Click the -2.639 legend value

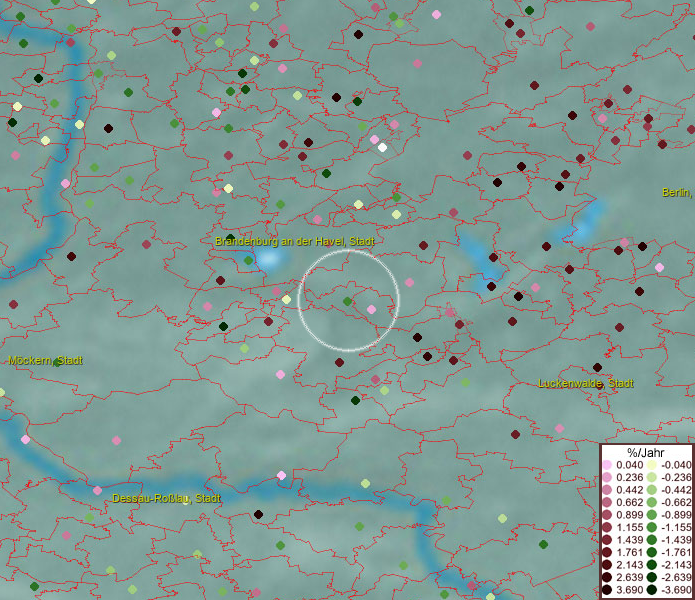click(676, 577)
